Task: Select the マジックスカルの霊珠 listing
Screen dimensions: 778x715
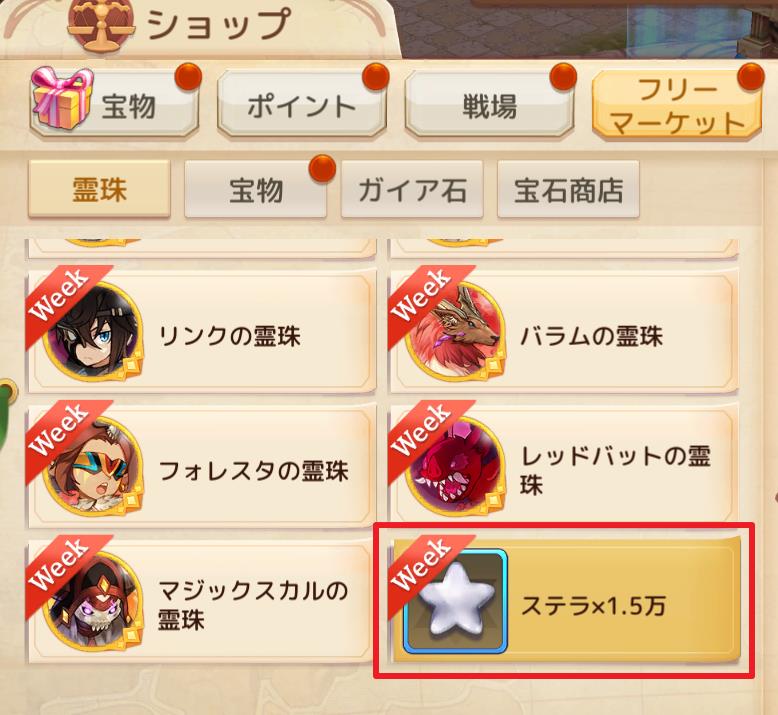Action: (202, 601)
